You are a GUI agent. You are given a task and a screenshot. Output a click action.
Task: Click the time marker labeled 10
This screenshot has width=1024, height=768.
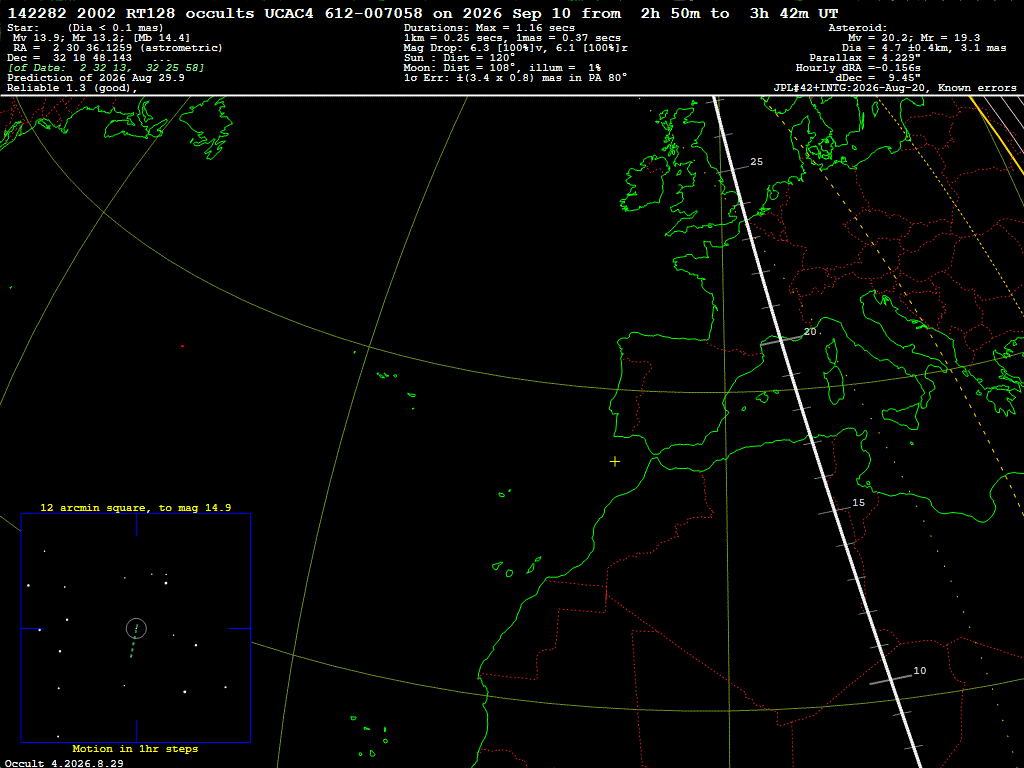pos(920,671)
